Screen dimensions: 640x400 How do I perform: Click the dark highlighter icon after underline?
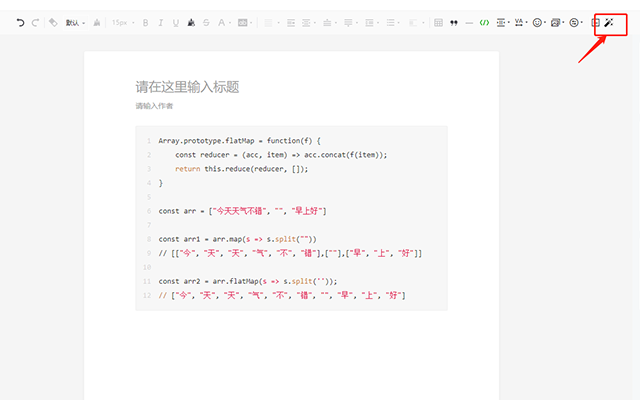coord(191,23)
